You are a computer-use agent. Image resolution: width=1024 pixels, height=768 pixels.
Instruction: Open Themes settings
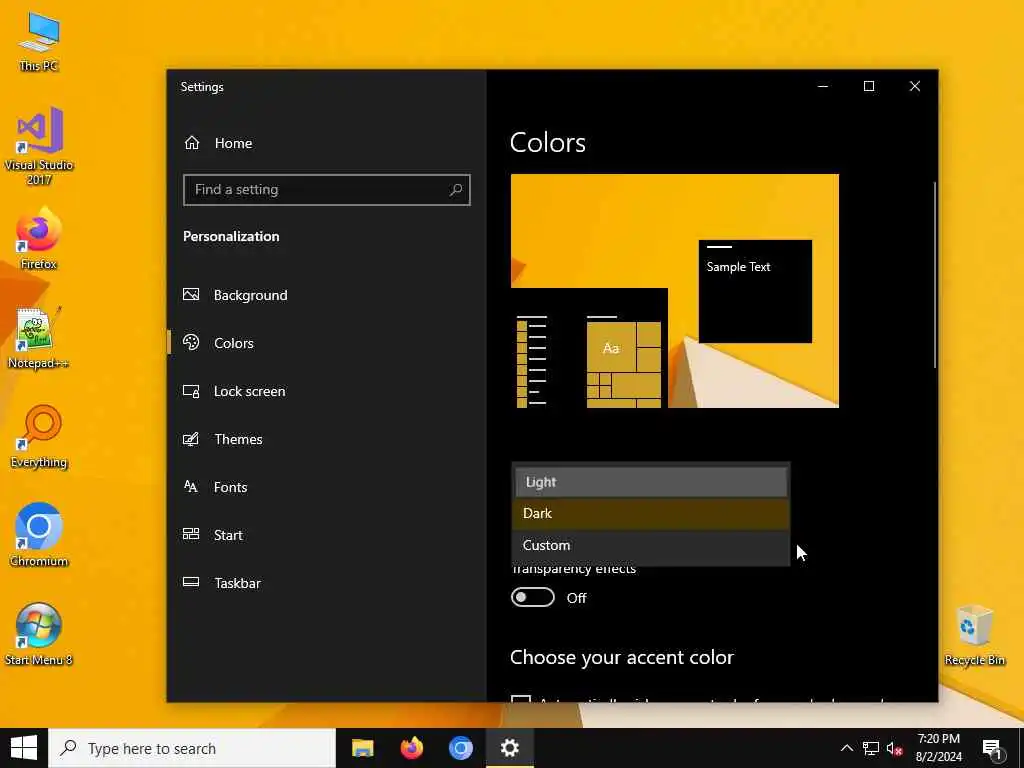pos(223,439)
